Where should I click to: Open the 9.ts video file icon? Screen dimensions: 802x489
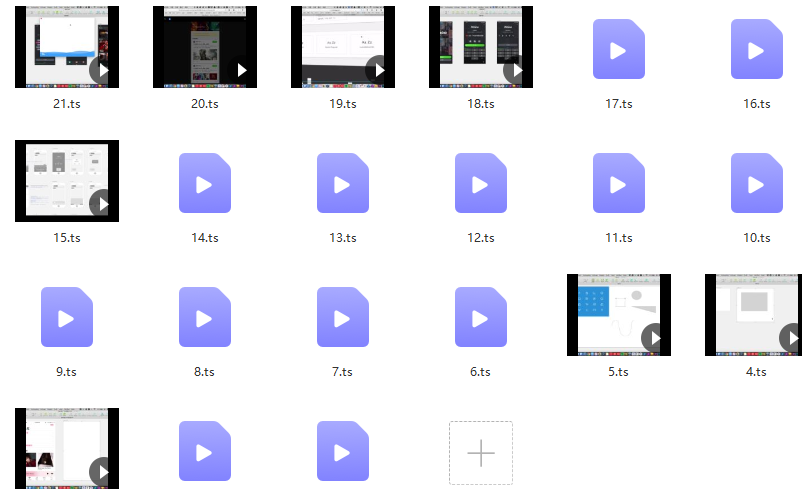[x=66, y=317]
